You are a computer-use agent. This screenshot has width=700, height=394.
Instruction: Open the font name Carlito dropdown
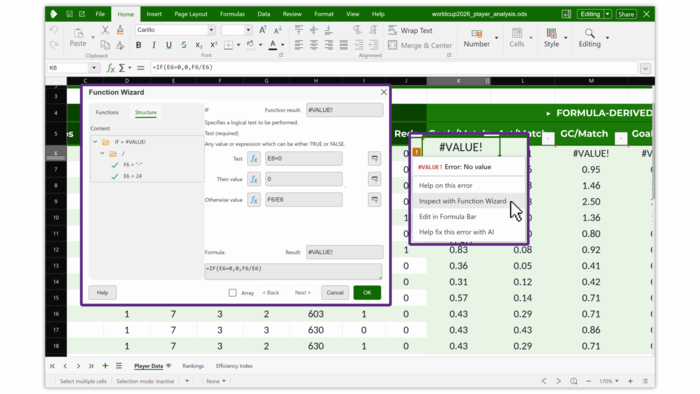211,30
